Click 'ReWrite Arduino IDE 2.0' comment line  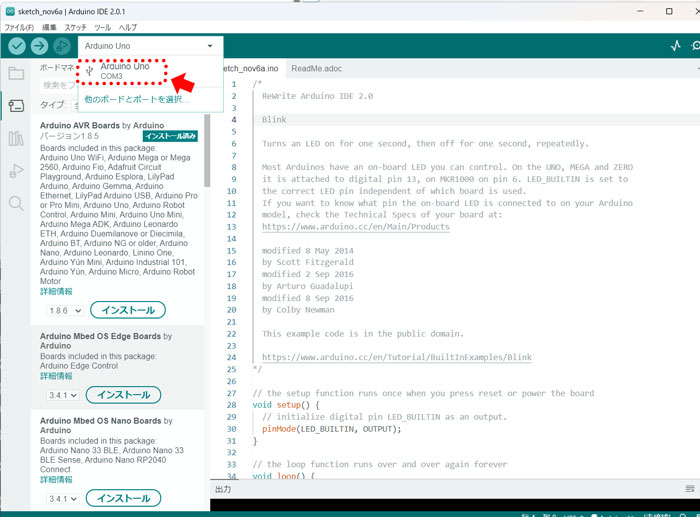point(317,96)
